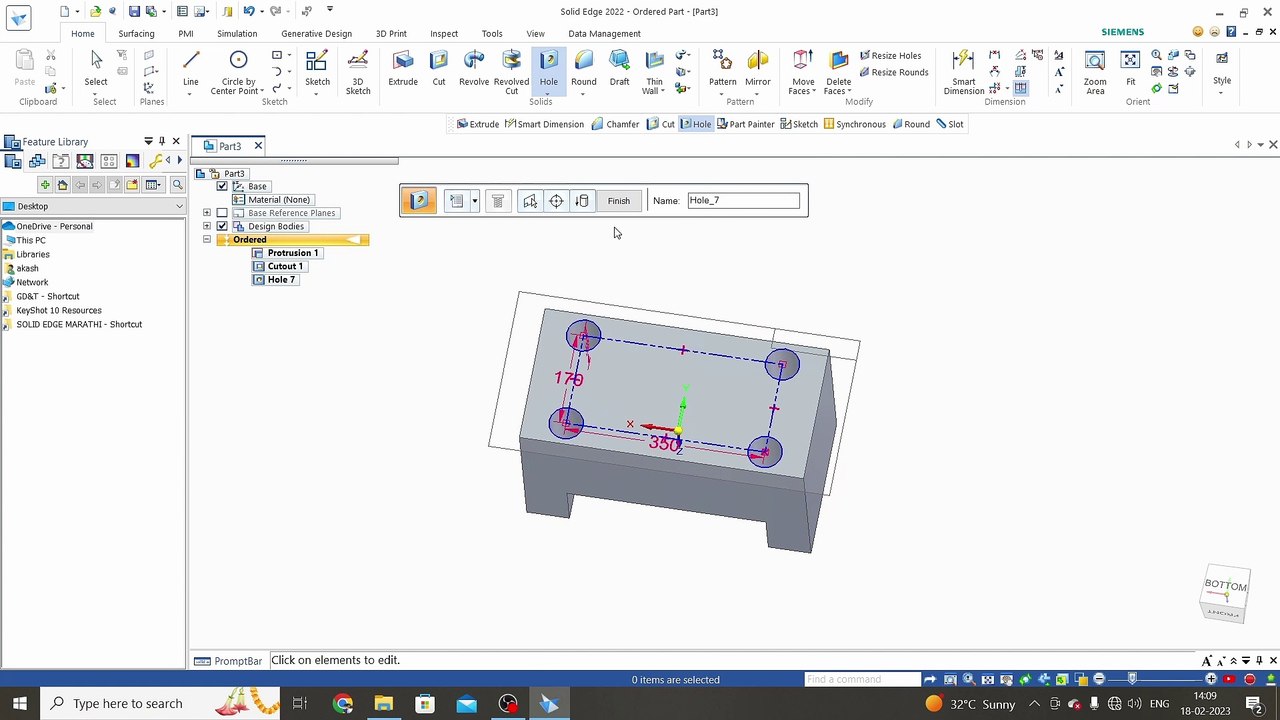The height and width of the screenshot is (720, 1280).
Task: Collapse the Ordered node
Action: click(207, 240)
